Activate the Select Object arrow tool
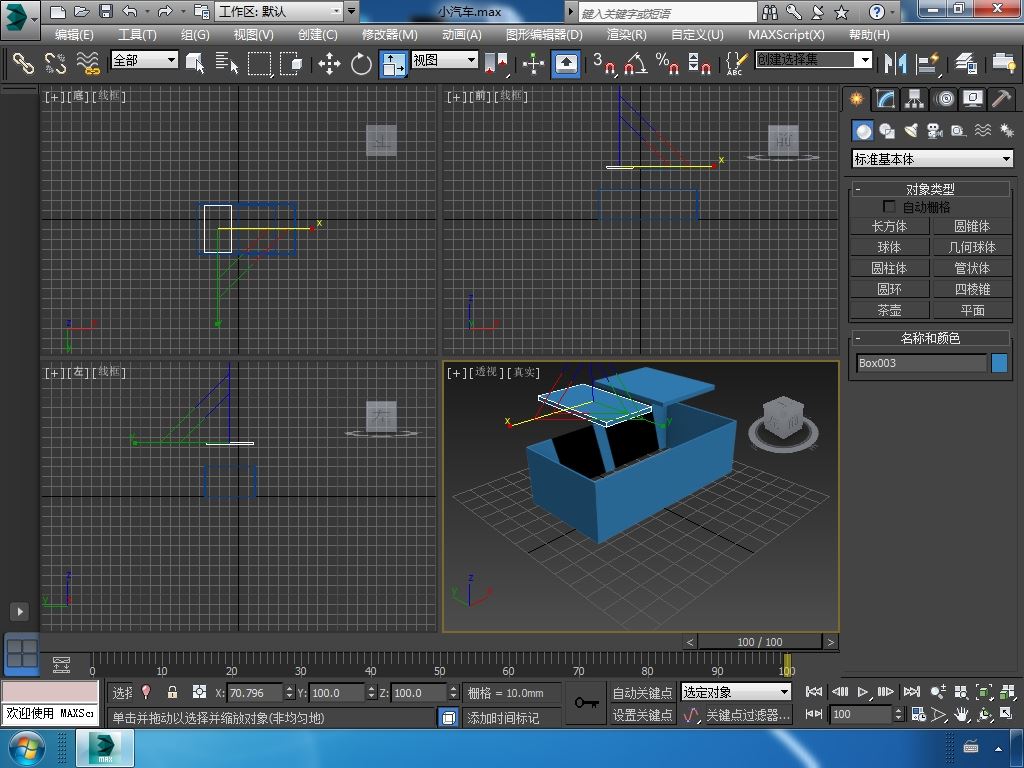The image size is (1024, 768). pyautogui.click(x=195, y=63)
